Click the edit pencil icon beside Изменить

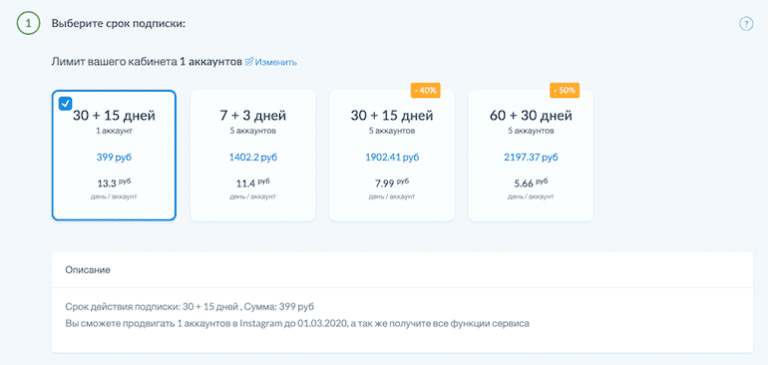pos(249,62)
